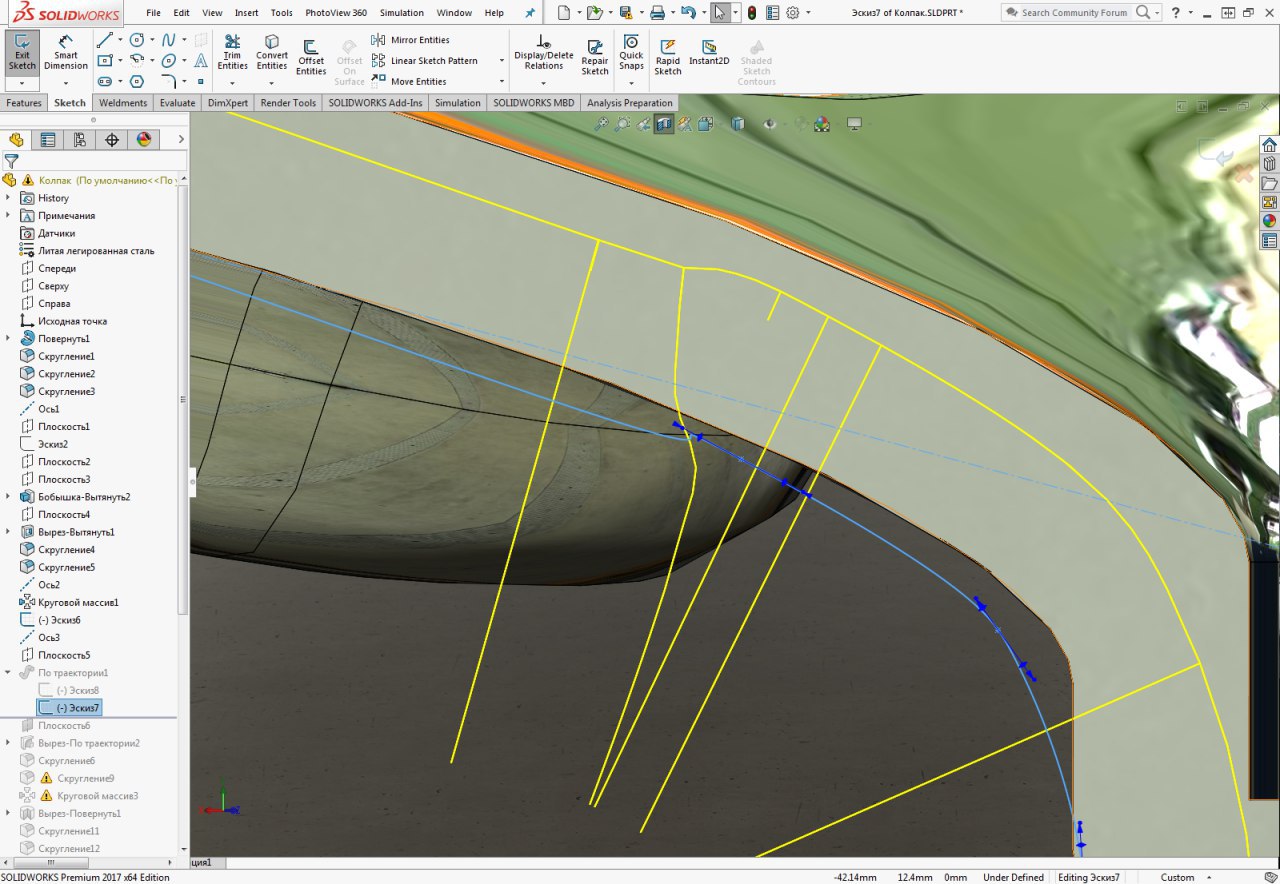The image size is (1280, 884).
Task: Select (-) Эскиз8 in the tree
Action: coord(68,690)
